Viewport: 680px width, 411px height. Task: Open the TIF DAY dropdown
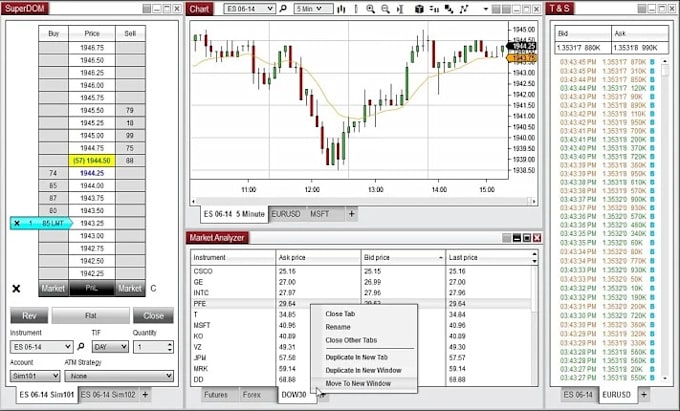(x=111, y=347)
